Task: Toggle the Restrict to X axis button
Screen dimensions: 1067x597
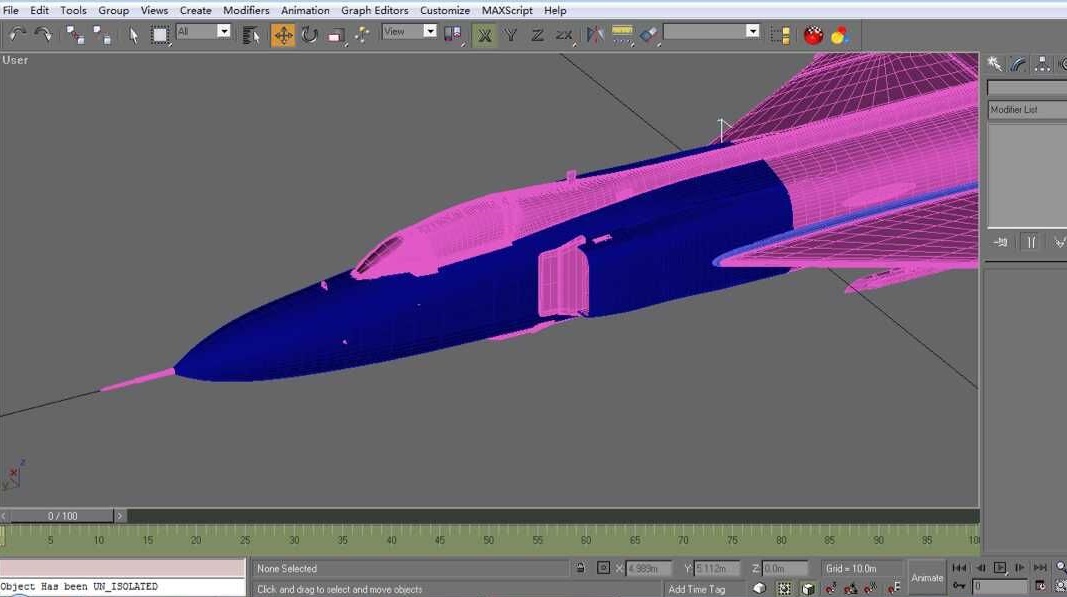Action: point(485,35)
